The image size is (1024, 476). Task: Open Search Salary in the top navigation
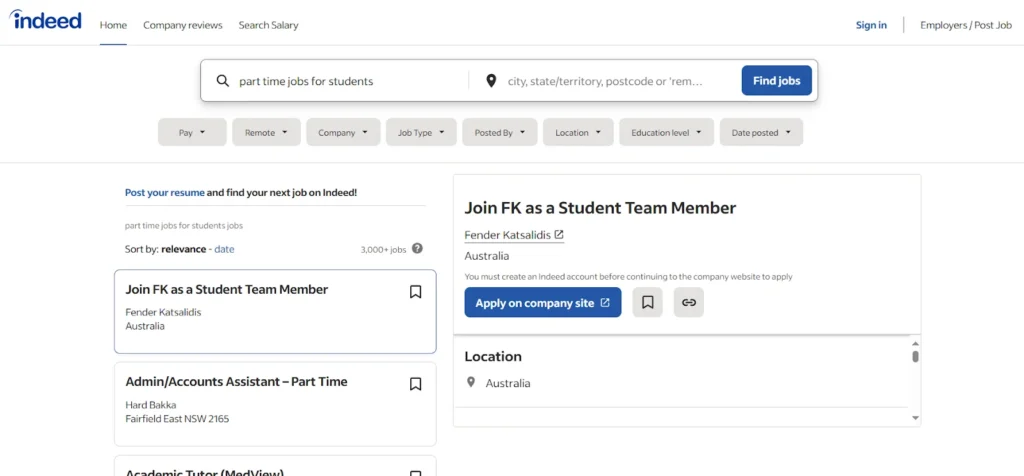[x=268, y=25]
